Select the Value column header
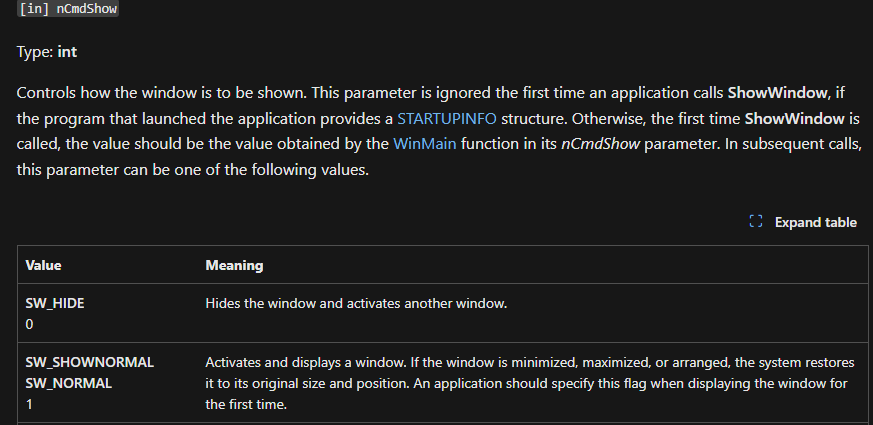This screenshot has width=873, height=425. coord(43,265)
